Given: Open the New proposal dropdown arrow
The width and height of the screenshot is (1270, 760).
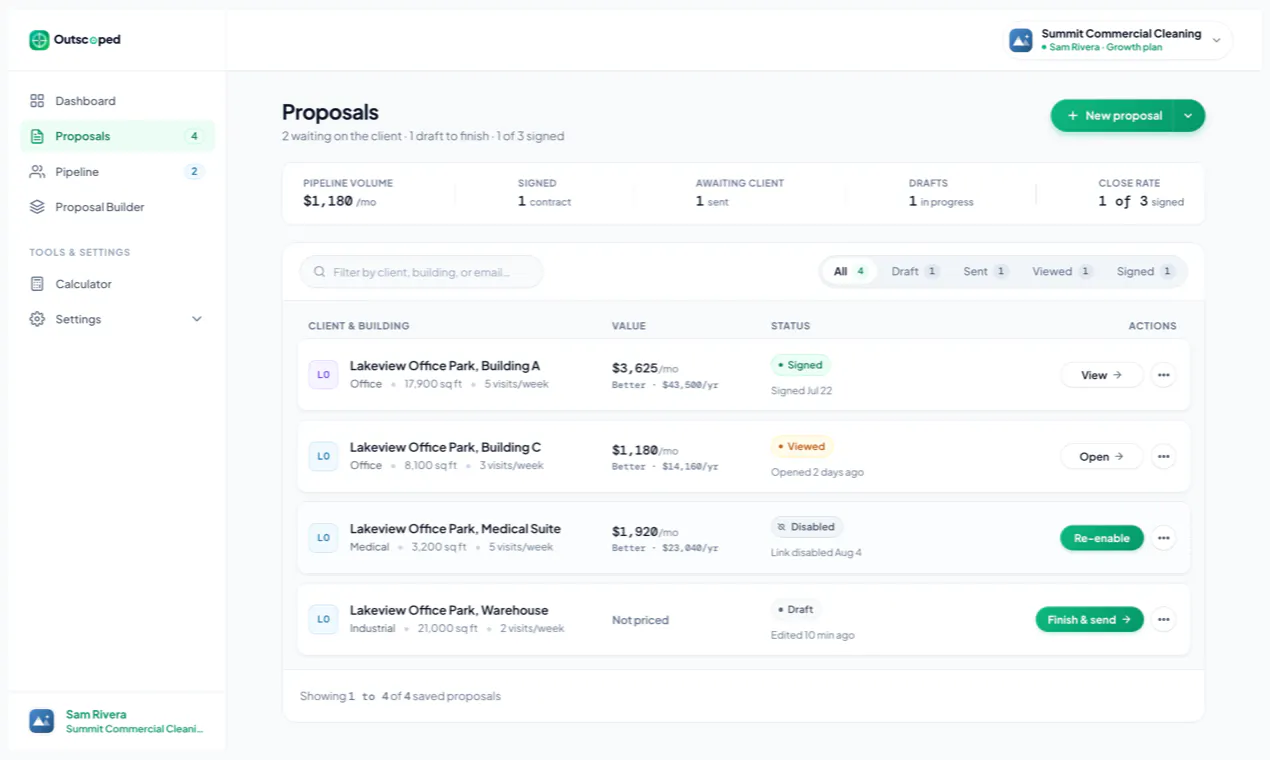Looking at the screenshot, I should 1188,116.
